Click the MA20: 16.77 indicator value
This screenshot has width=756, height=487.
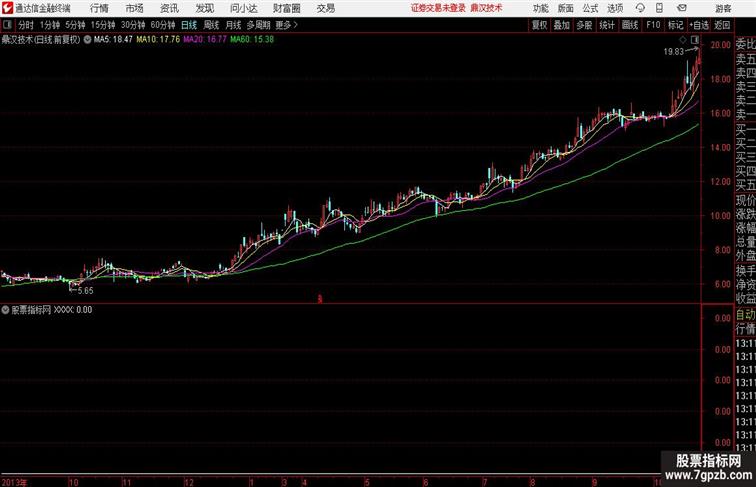[x=205, y=40]
